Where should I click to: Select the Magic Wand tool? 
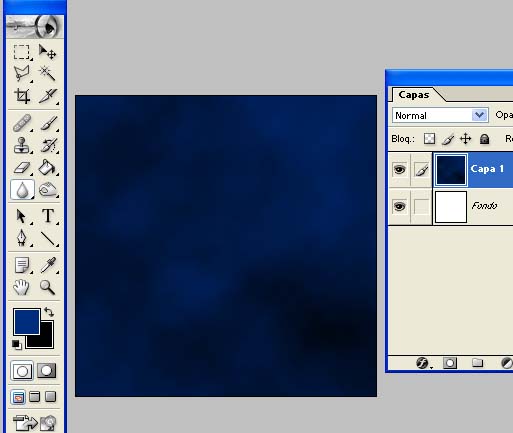tap(47, 73)
